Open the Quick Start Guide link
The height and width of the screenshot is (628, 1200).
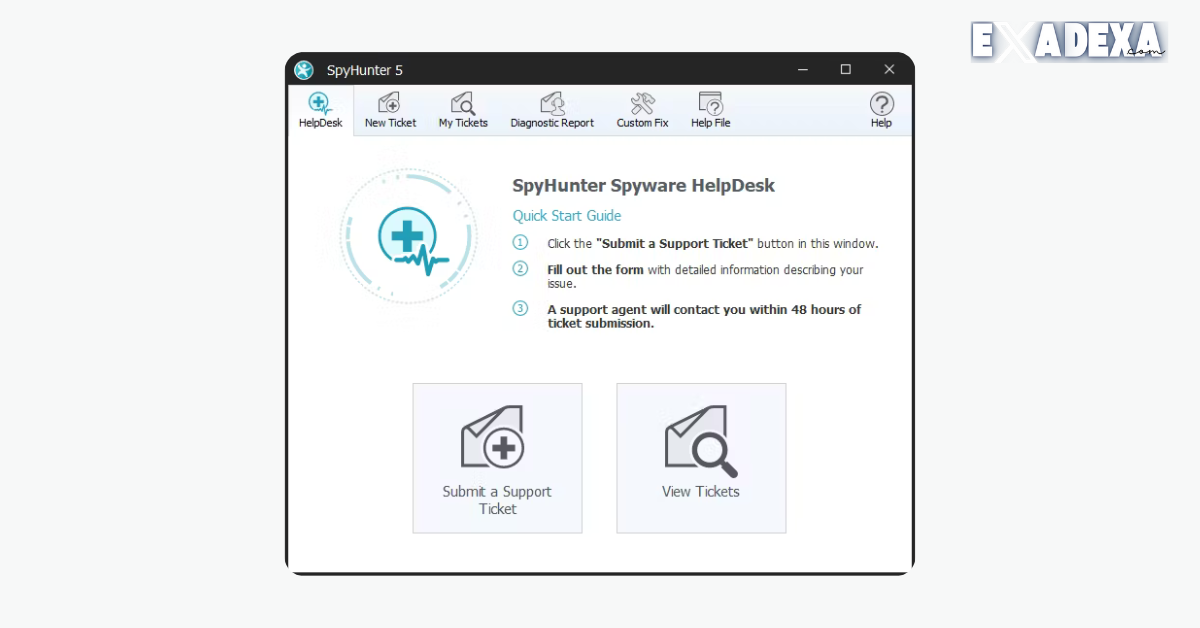(x=566, y=215)
